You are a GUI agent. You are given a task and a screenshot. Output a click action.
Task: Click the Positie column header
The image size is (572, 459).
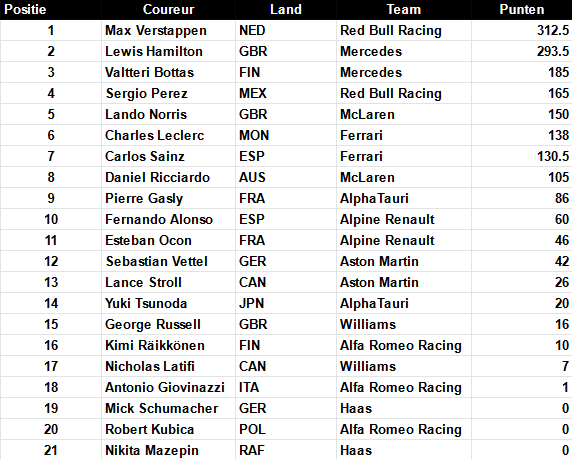click(51, 9)
